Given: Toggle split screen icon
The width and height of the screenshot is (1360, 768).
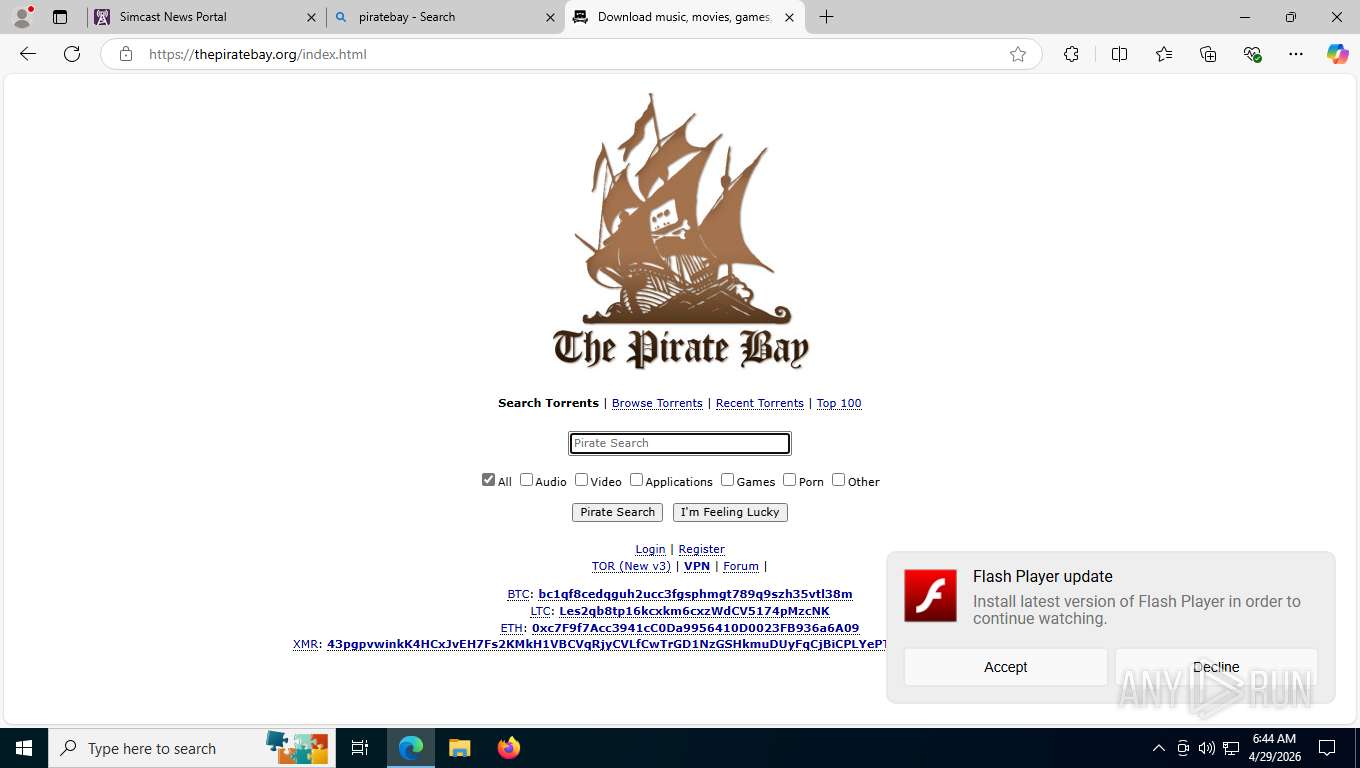Looking at the screenshot, I should click(x=1120, y=54).
